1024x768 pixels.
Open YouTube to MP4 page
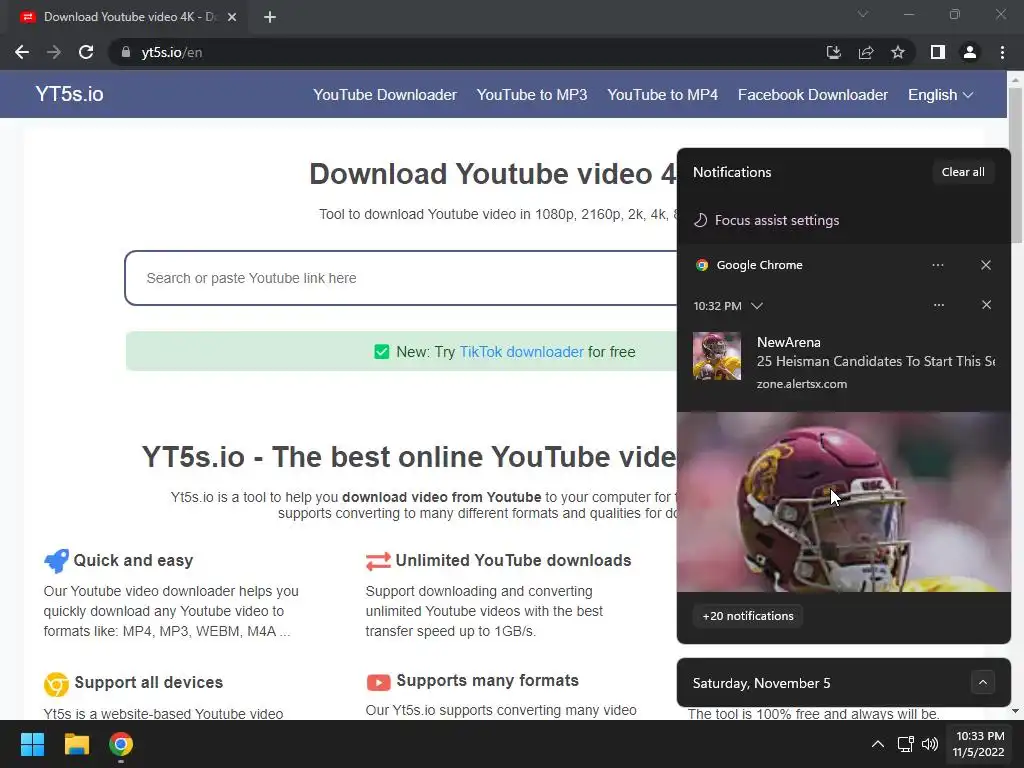coord(662,95)
